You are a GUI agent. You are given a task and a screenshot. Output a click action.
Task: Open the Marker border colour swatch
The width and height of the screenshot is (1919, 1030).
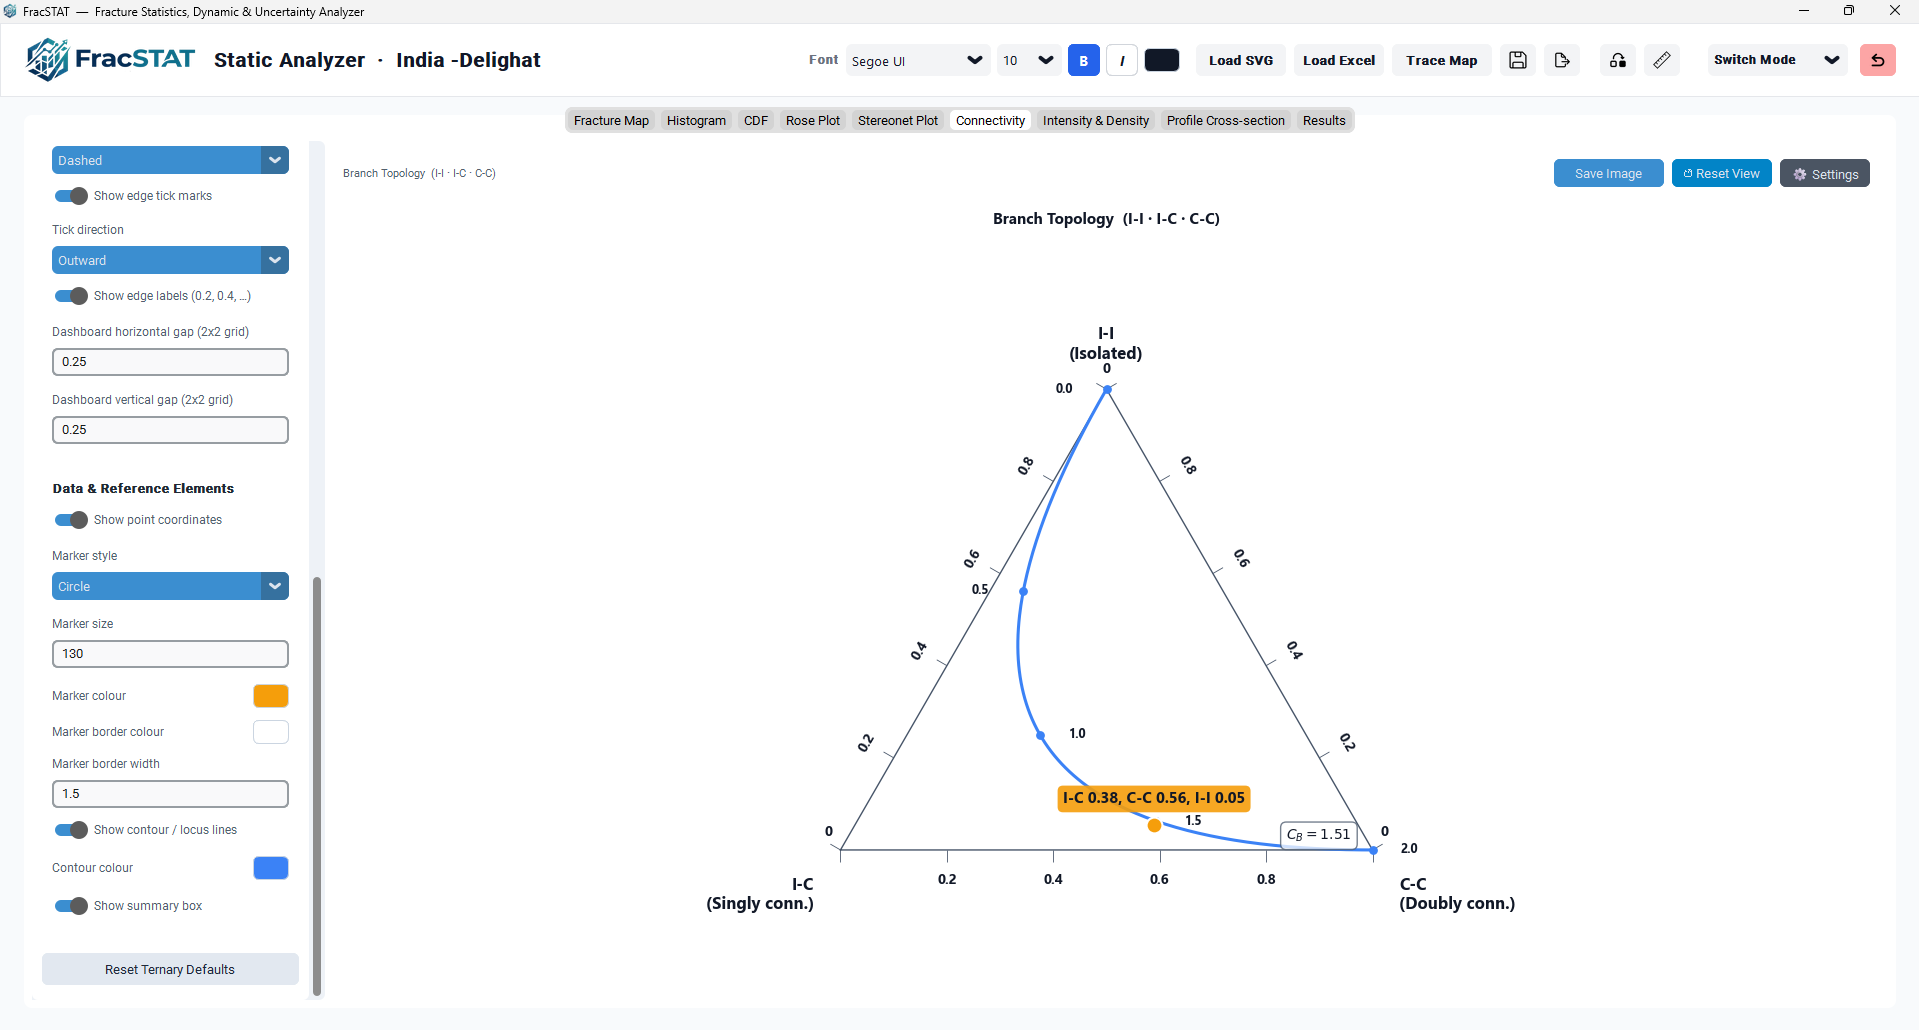tap(271, 732)
